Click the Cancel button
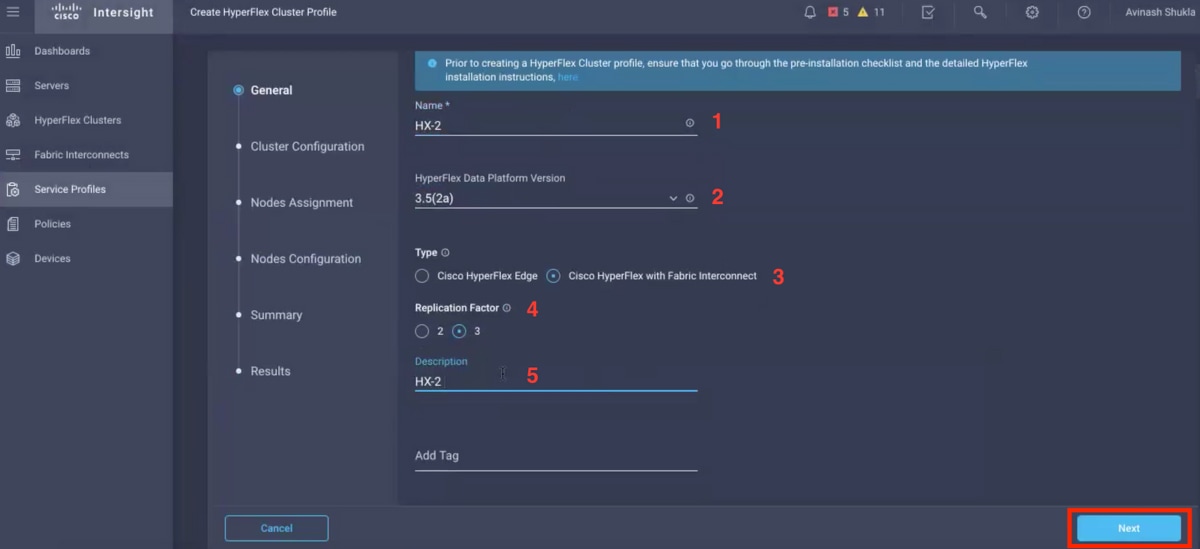This screenshot has height=549, width=1200. pyautogui.click(x=277, y=528)
